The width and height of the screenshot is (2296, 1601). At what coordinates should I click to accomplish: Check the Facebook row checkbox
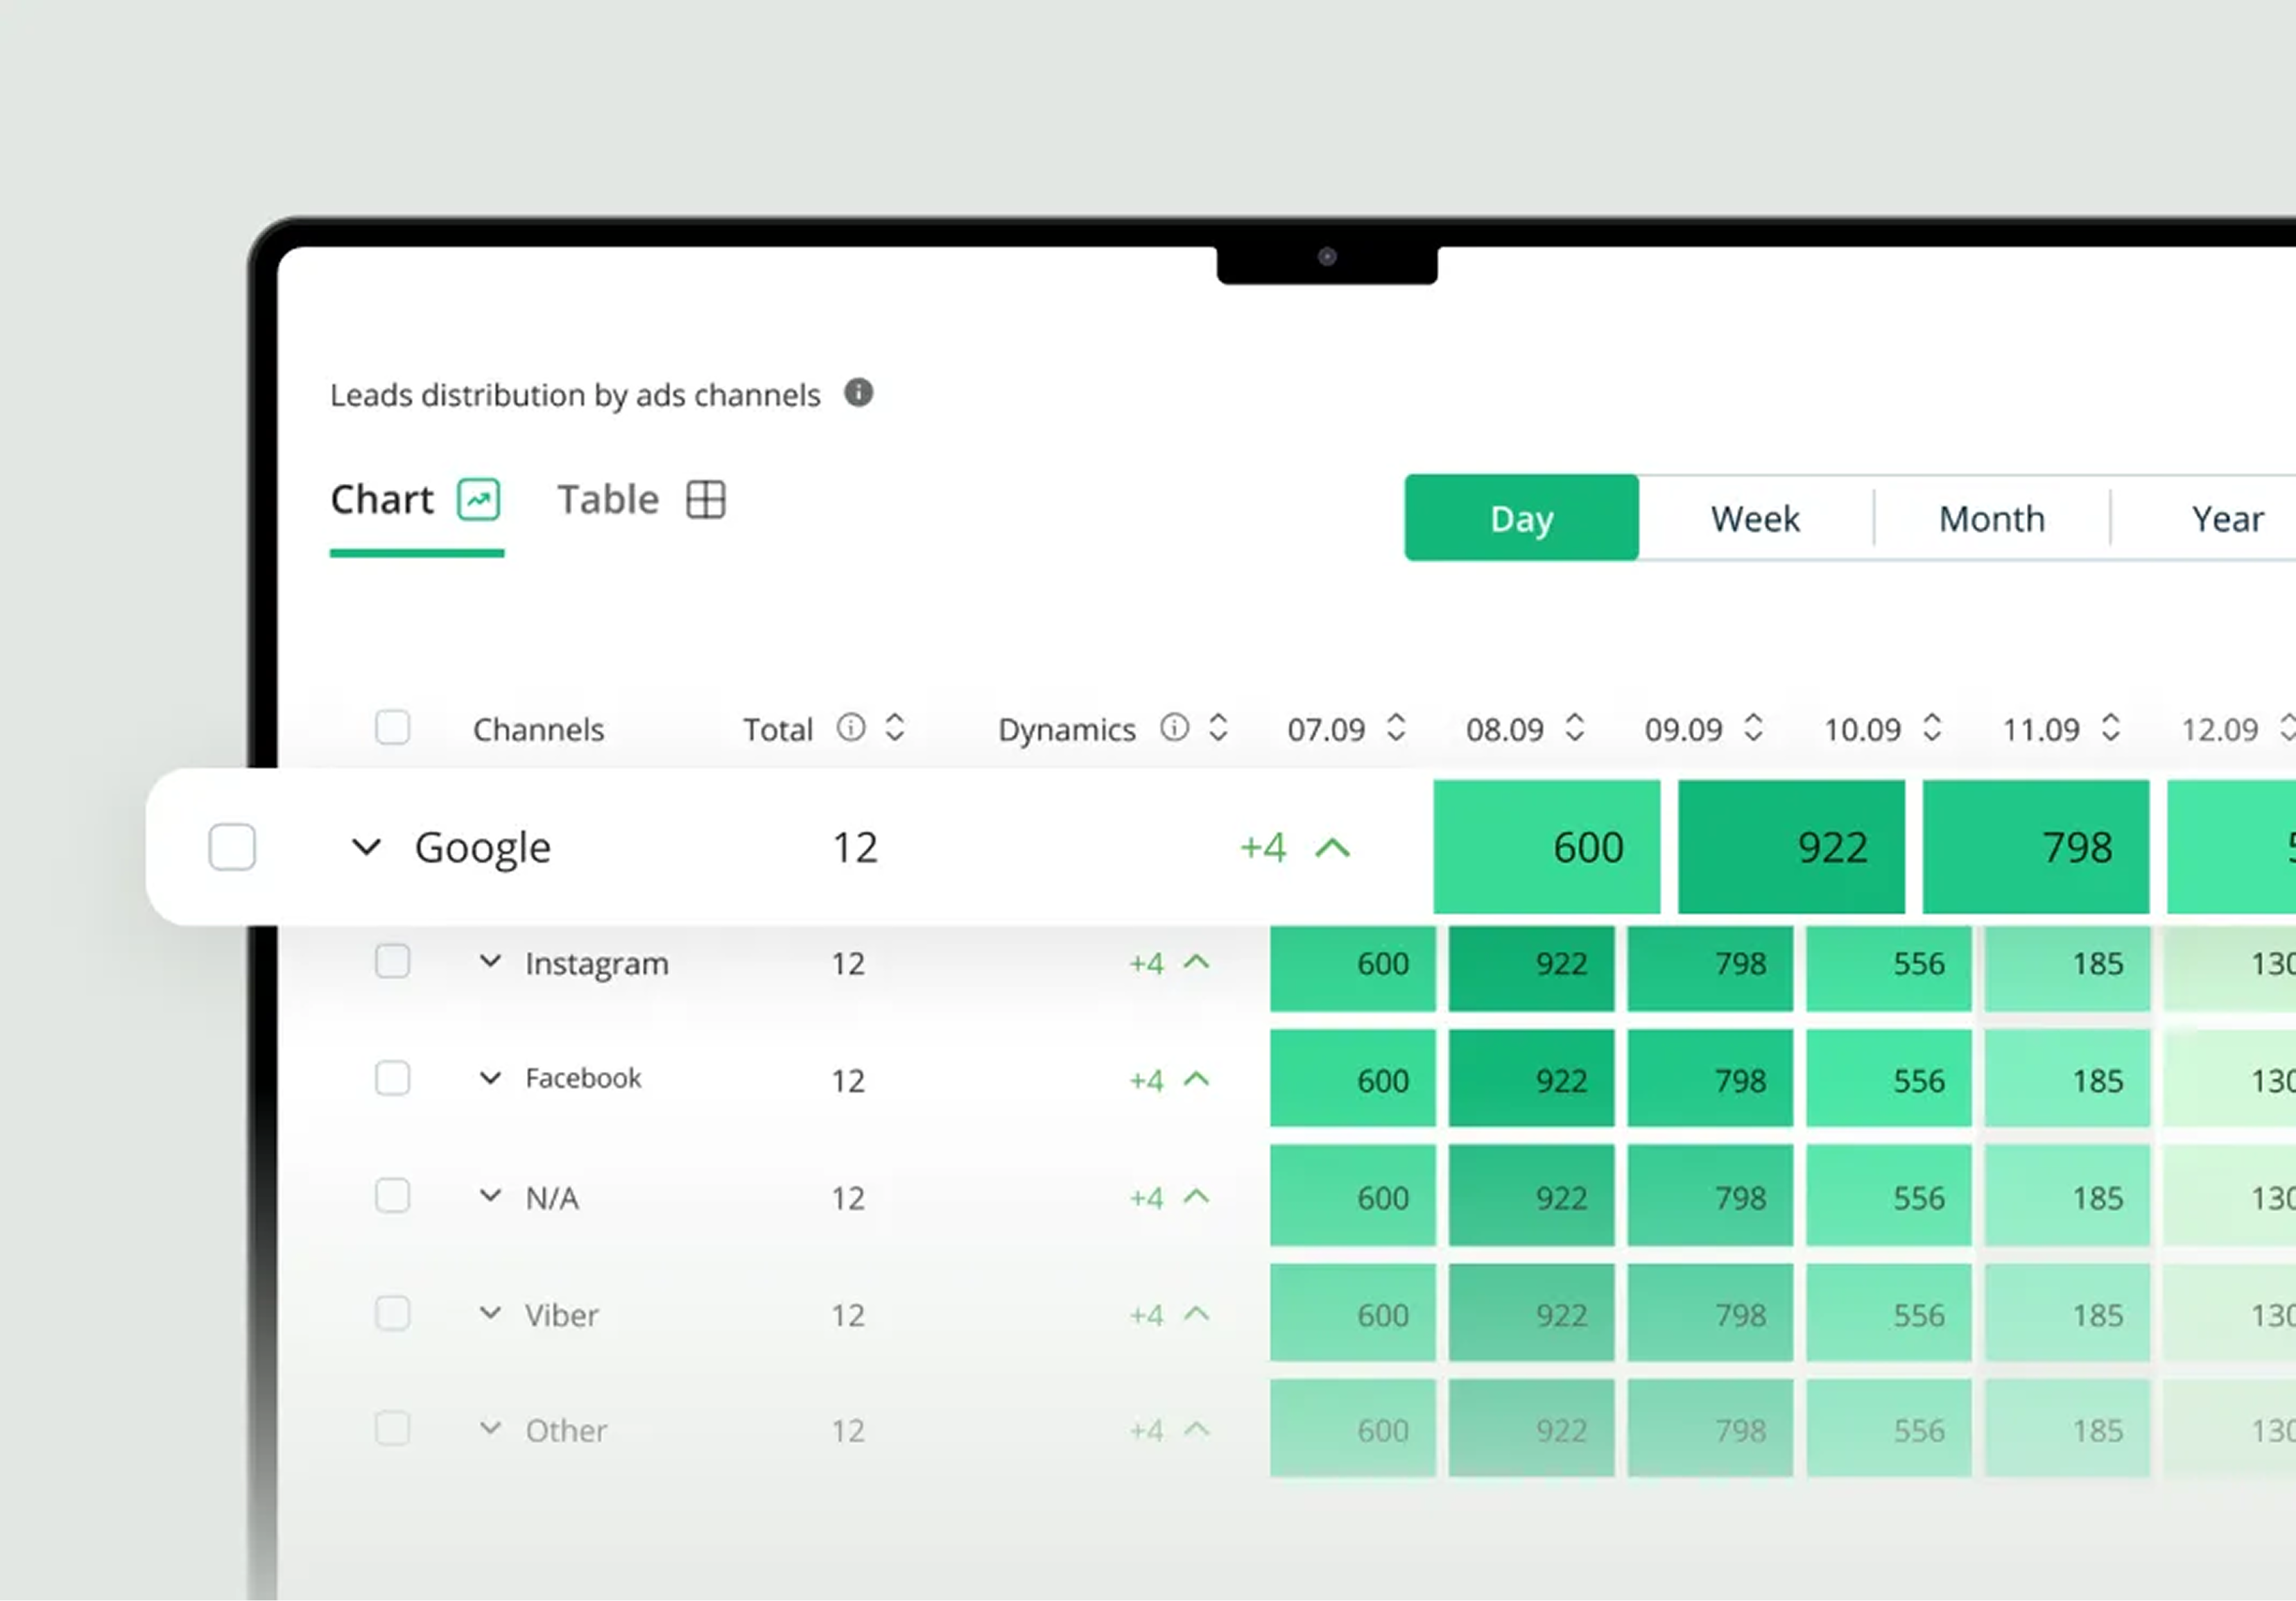[393, 1078]
